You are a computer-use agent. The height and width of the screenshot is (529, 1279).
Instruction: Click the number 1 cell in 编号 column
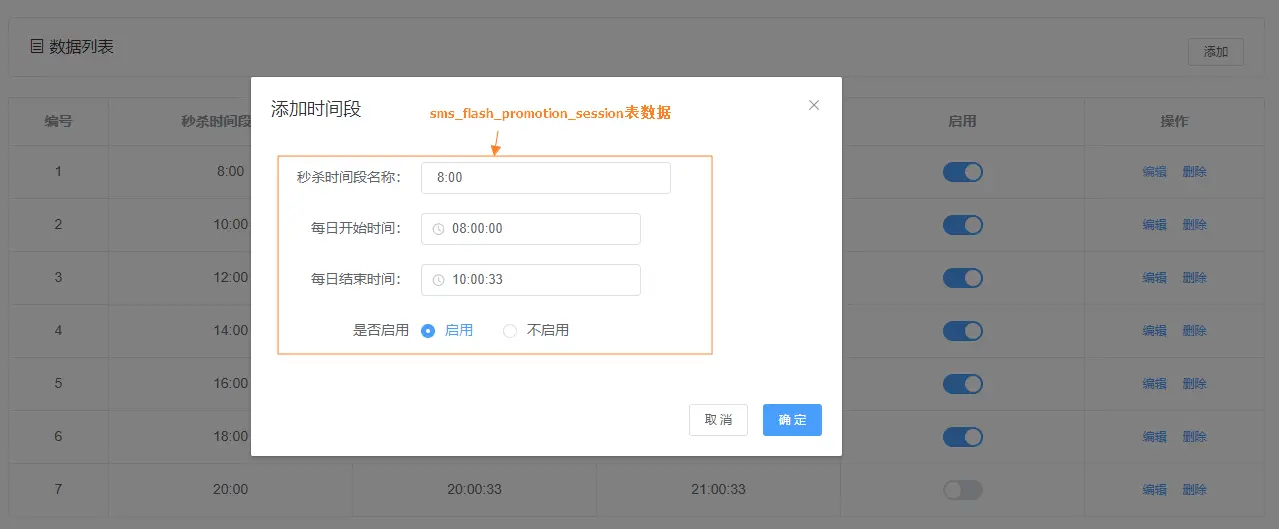click(x=58, y=172)
